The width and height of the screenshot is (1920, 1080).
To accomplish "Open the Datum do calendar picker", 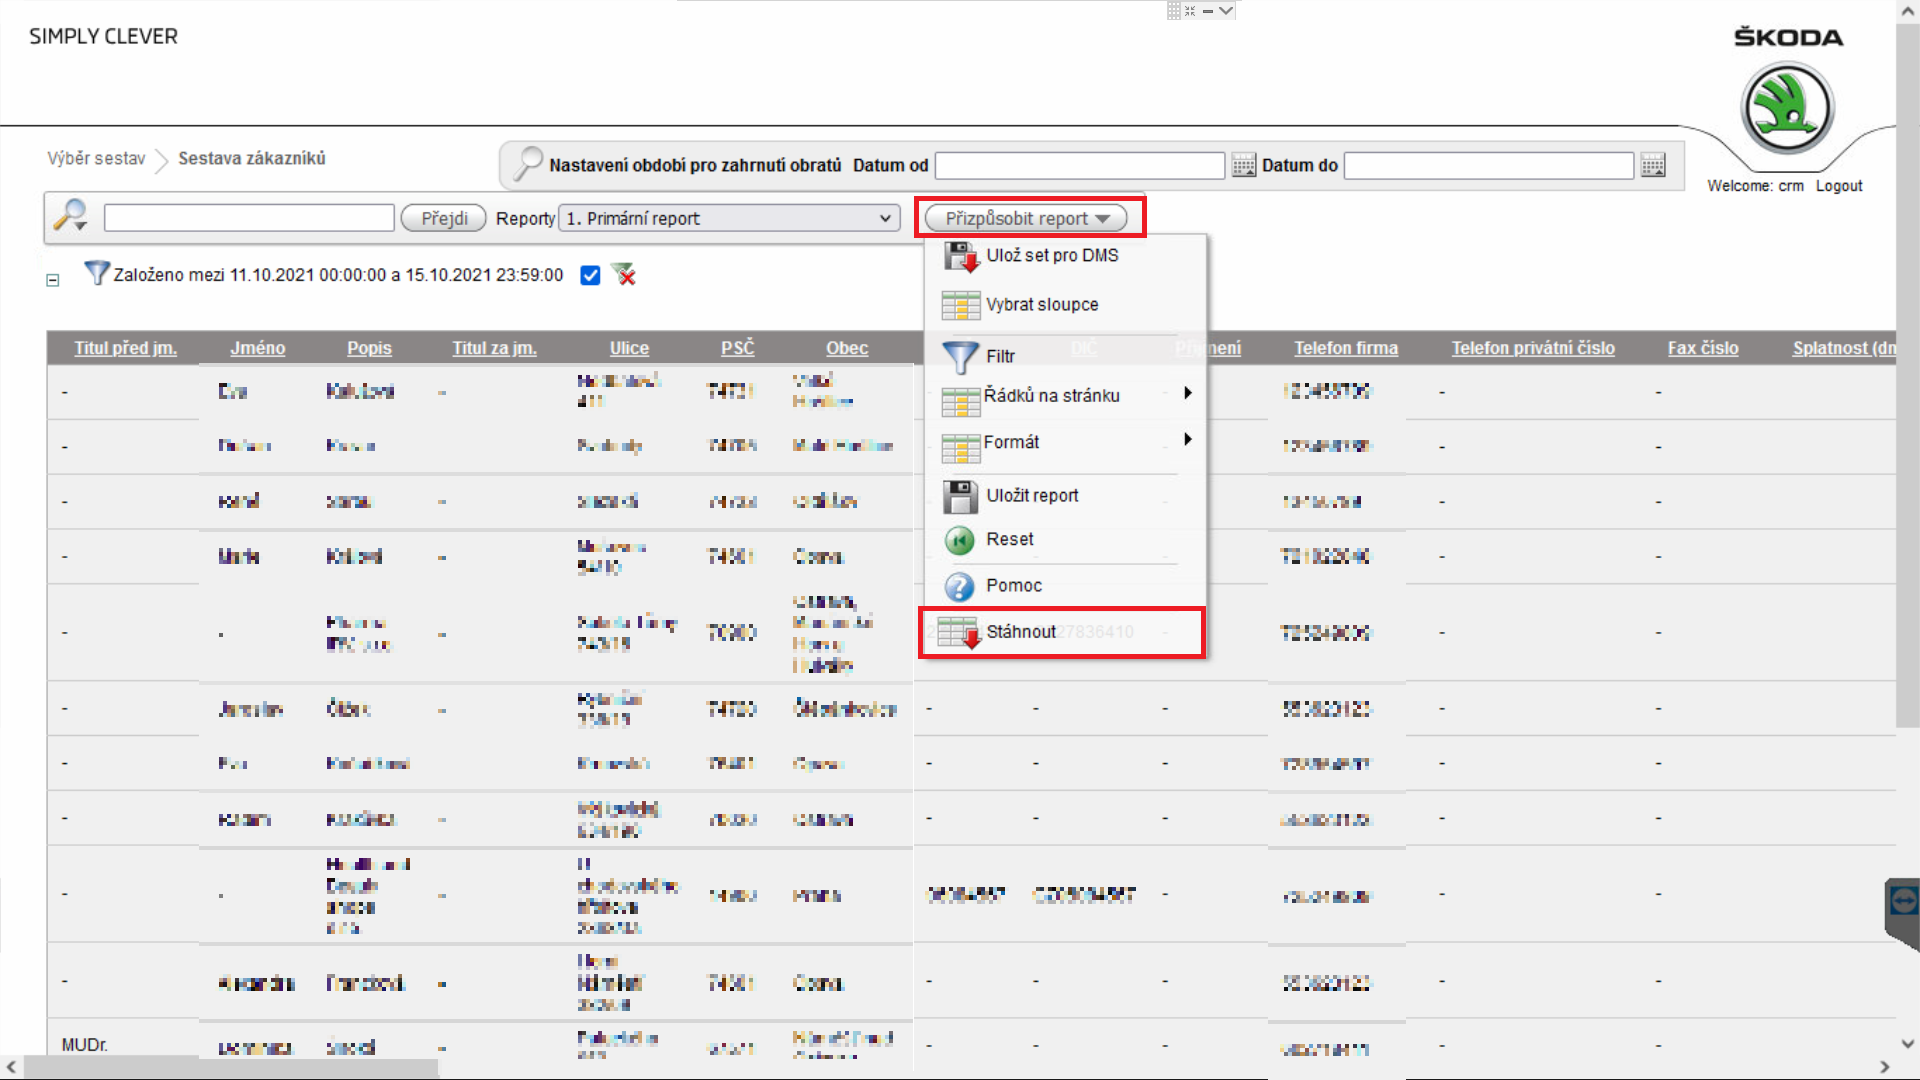I will pyautogui.click(x=1653, y=166).
